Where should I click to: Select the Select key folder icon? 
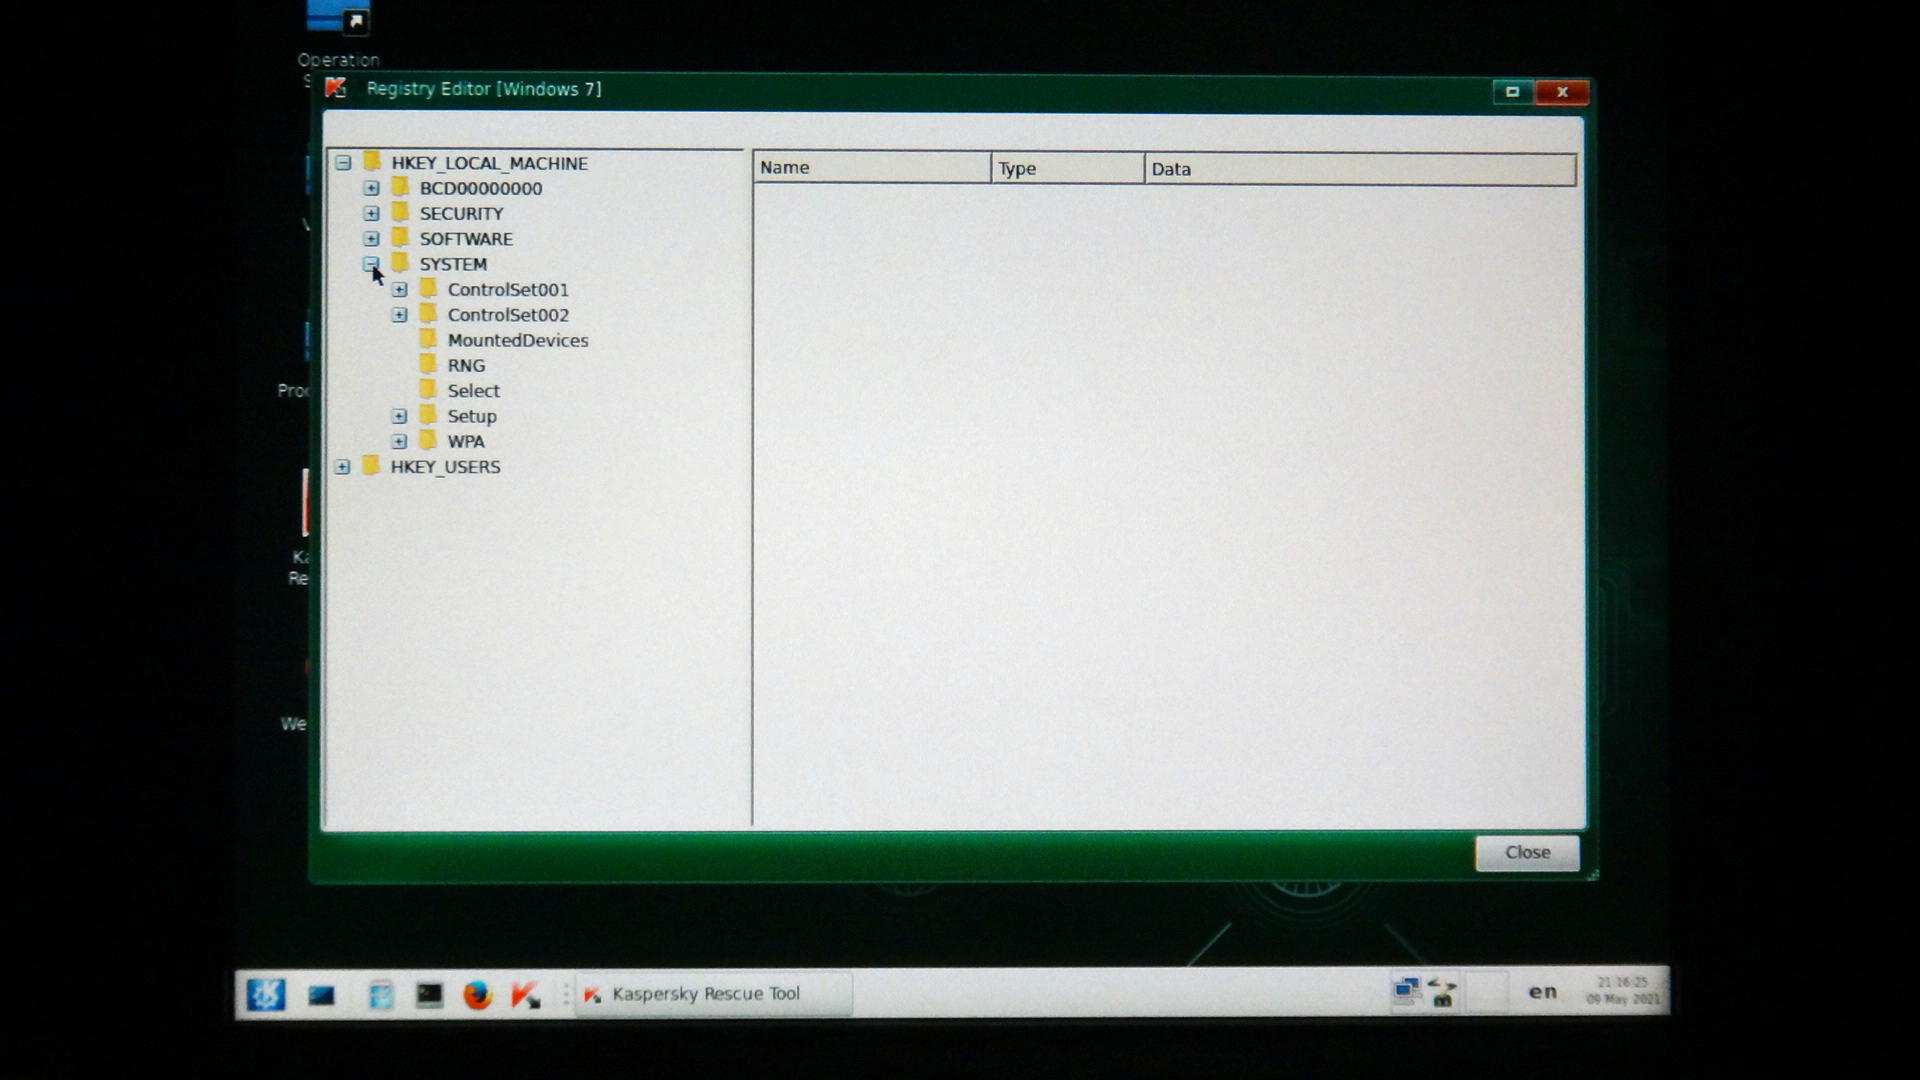[x=428, y=389]
